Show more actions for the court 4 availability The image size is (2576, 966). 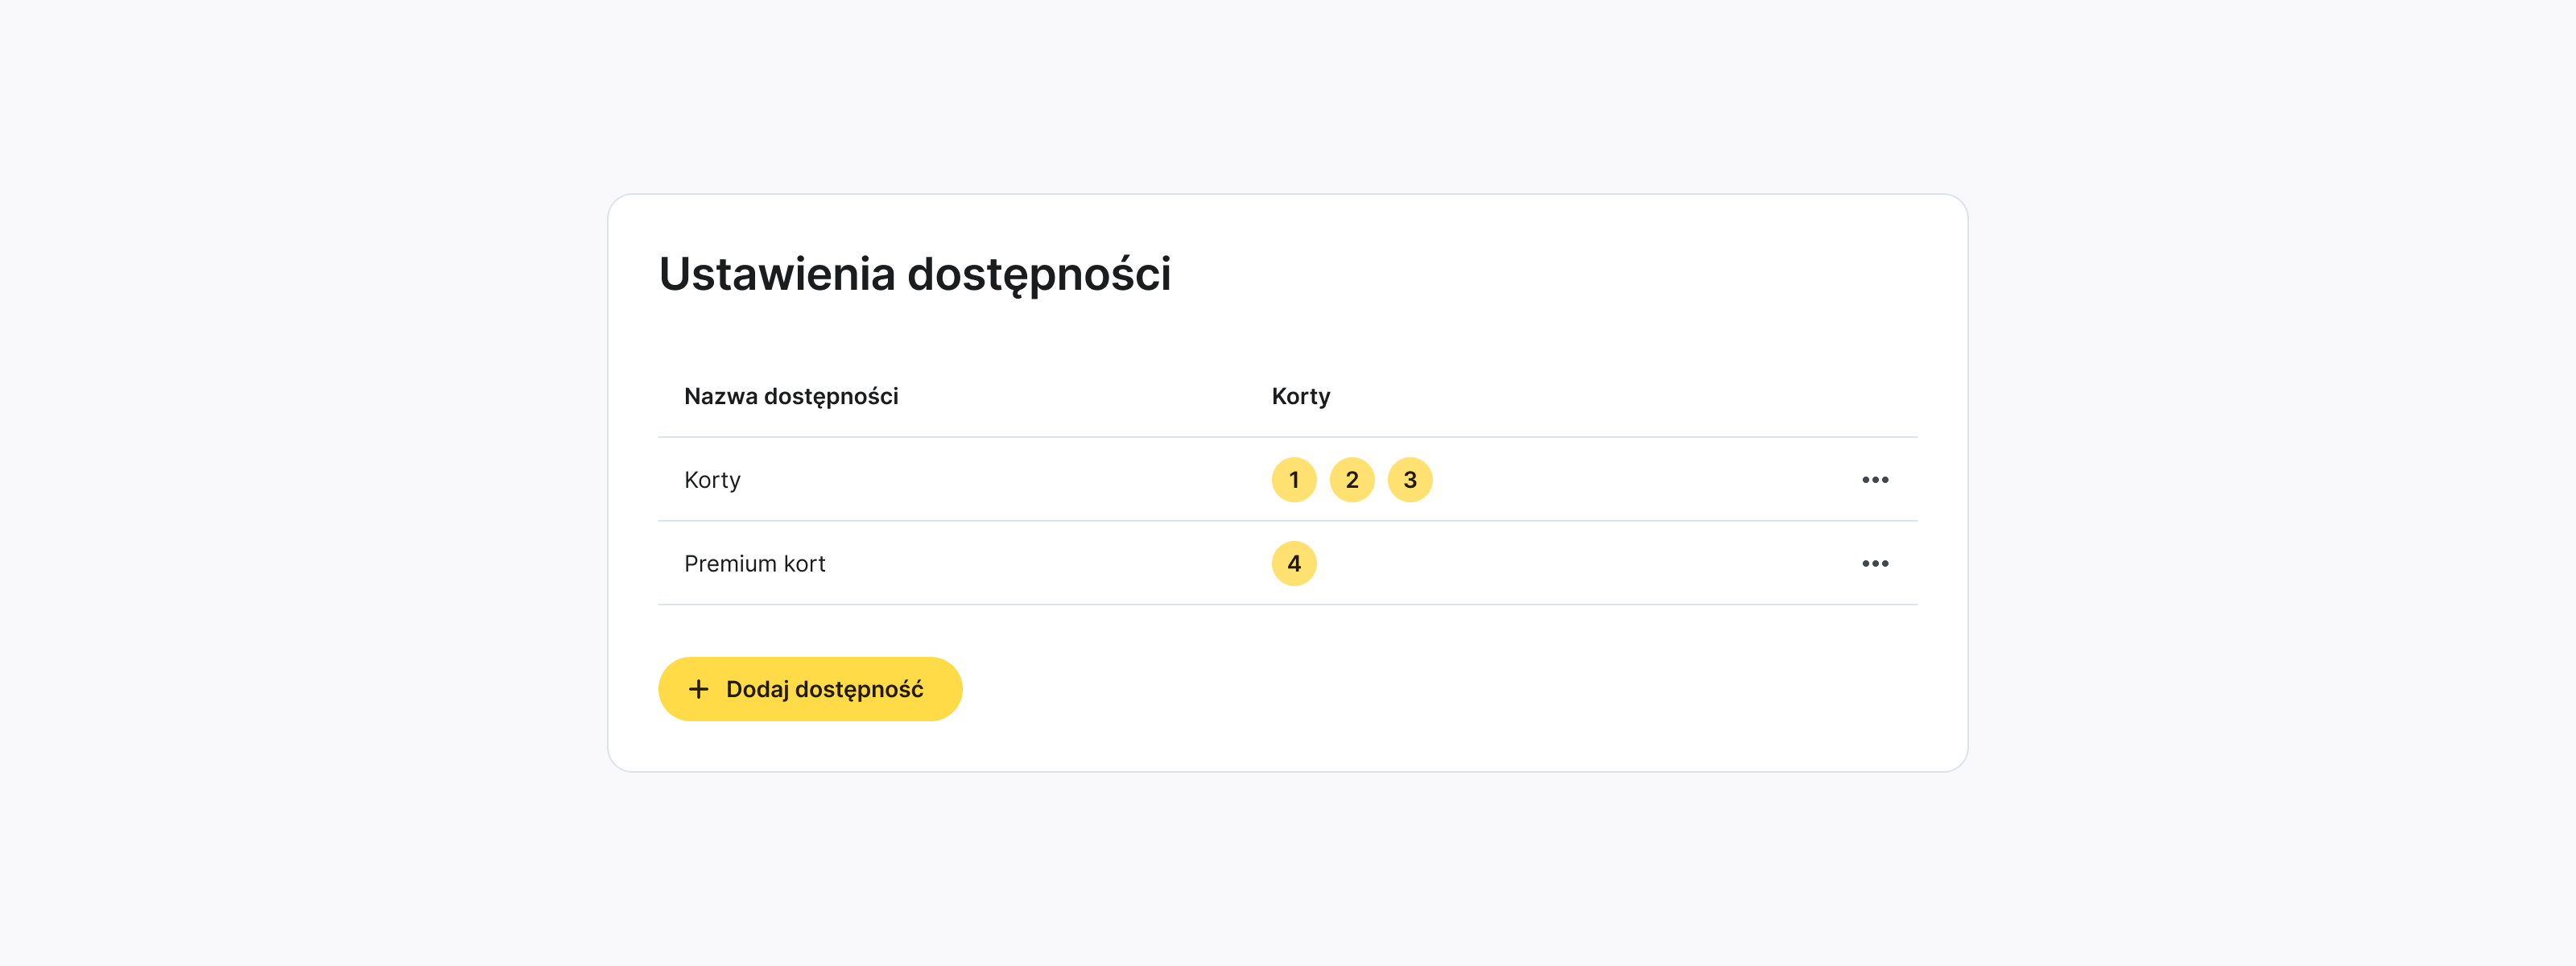(x=1875, y=564)
